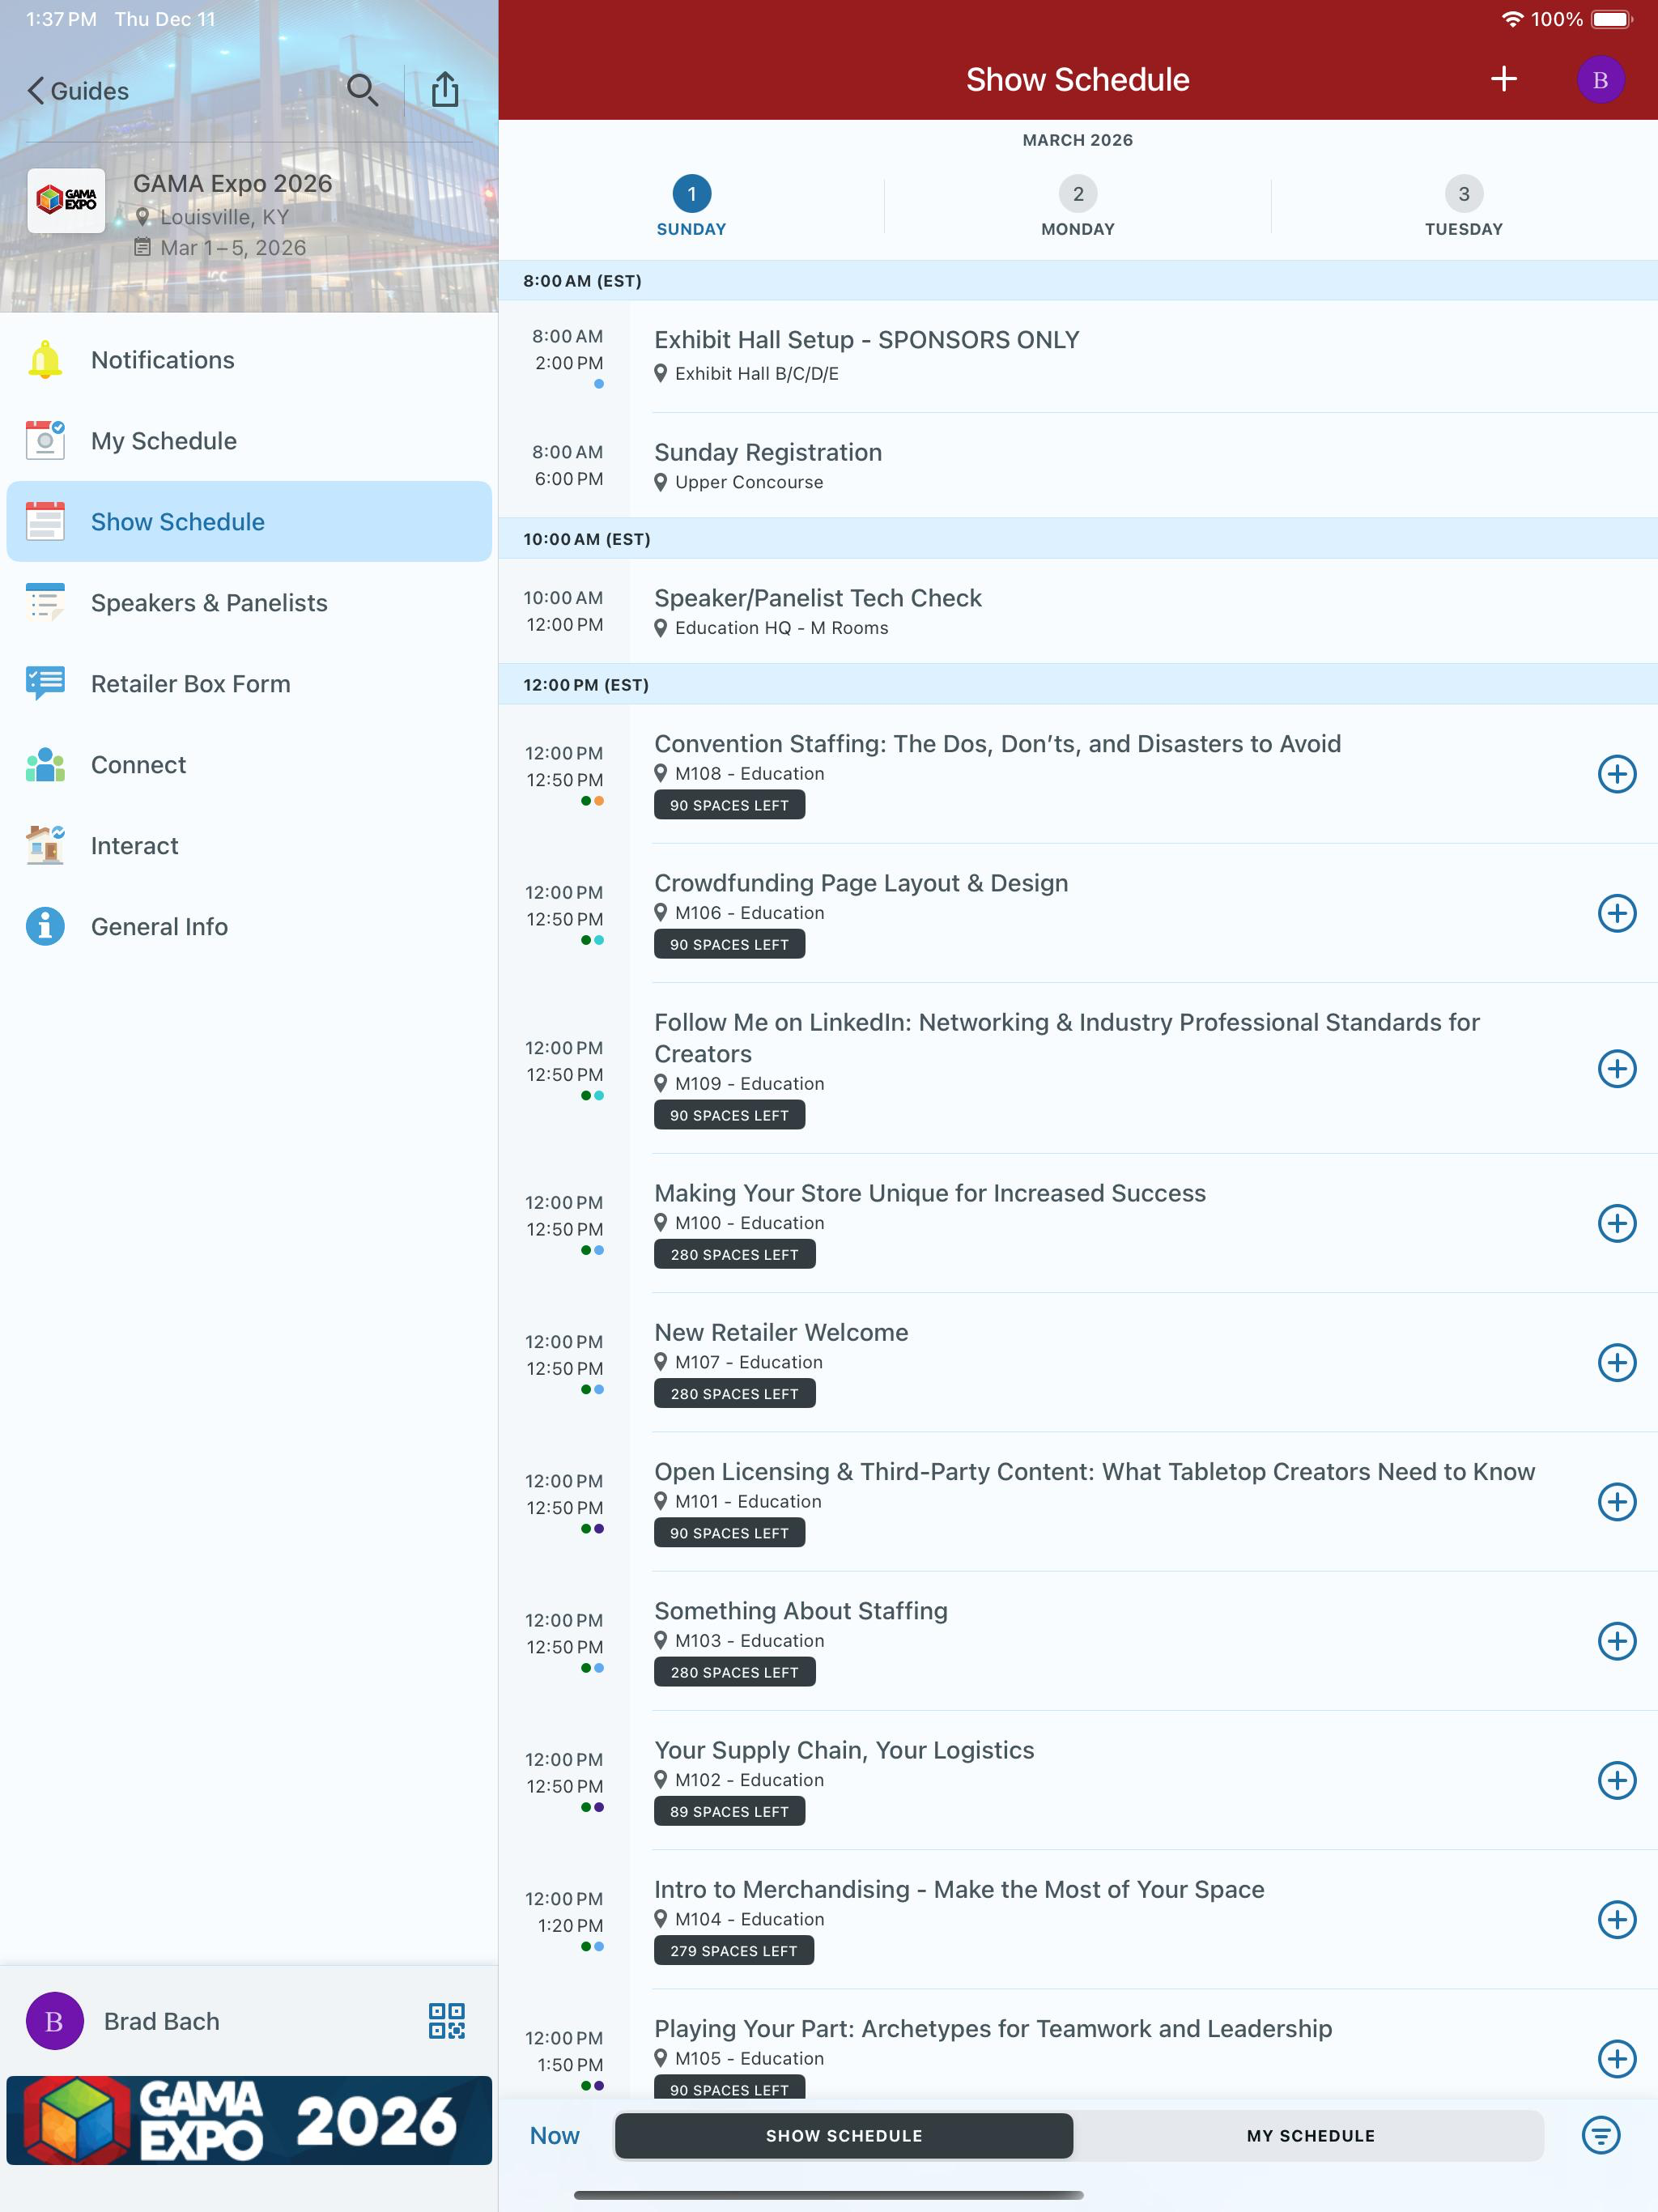The height and width of the screenshot is (2212, 1658).
Task: Open Connect in sidebar
Action: click(249, 765)
